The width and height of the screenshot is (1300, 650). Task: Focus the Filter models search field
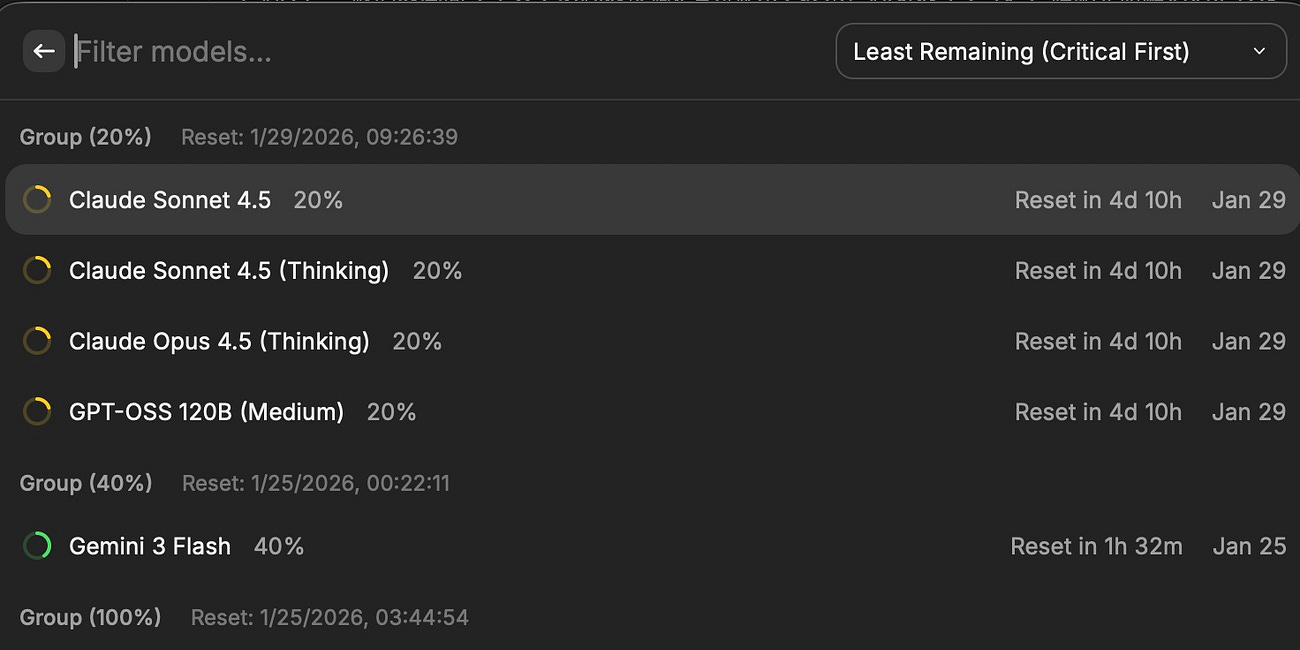(x=450, y=51)
